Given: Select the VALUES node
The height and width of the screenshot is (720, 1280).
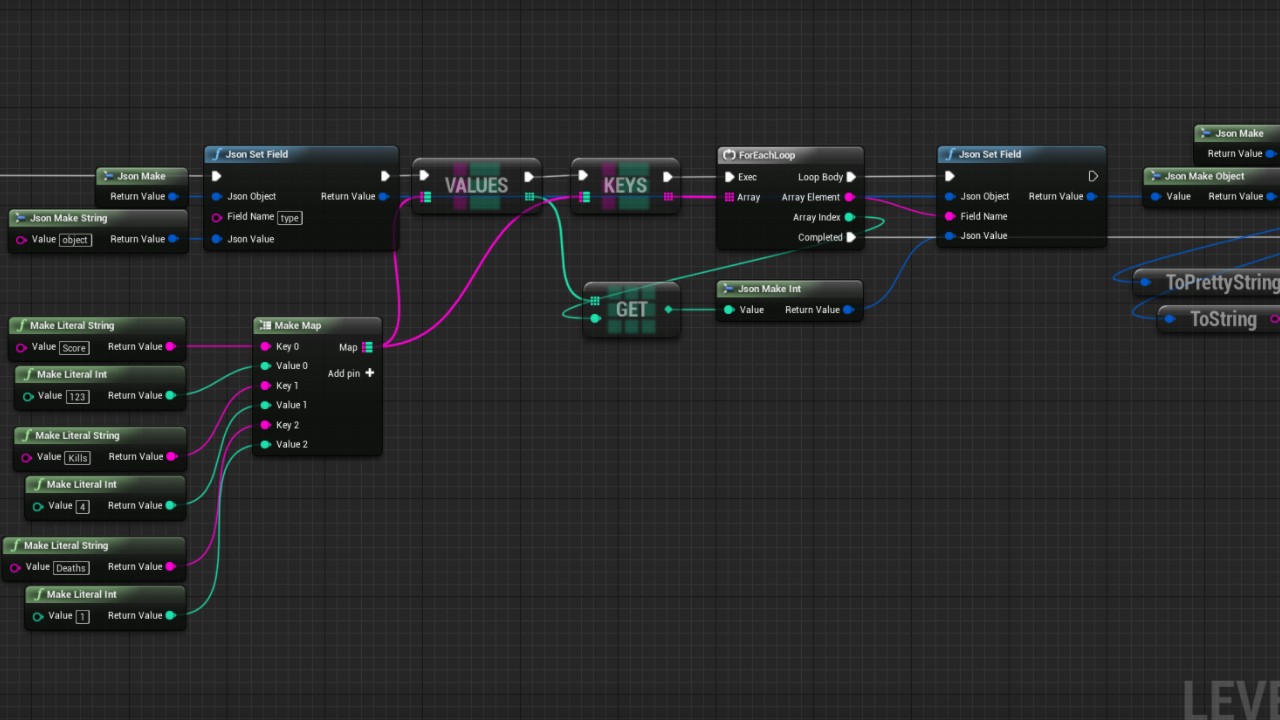Looking at the screenshot, I should [x=476, y=186].
